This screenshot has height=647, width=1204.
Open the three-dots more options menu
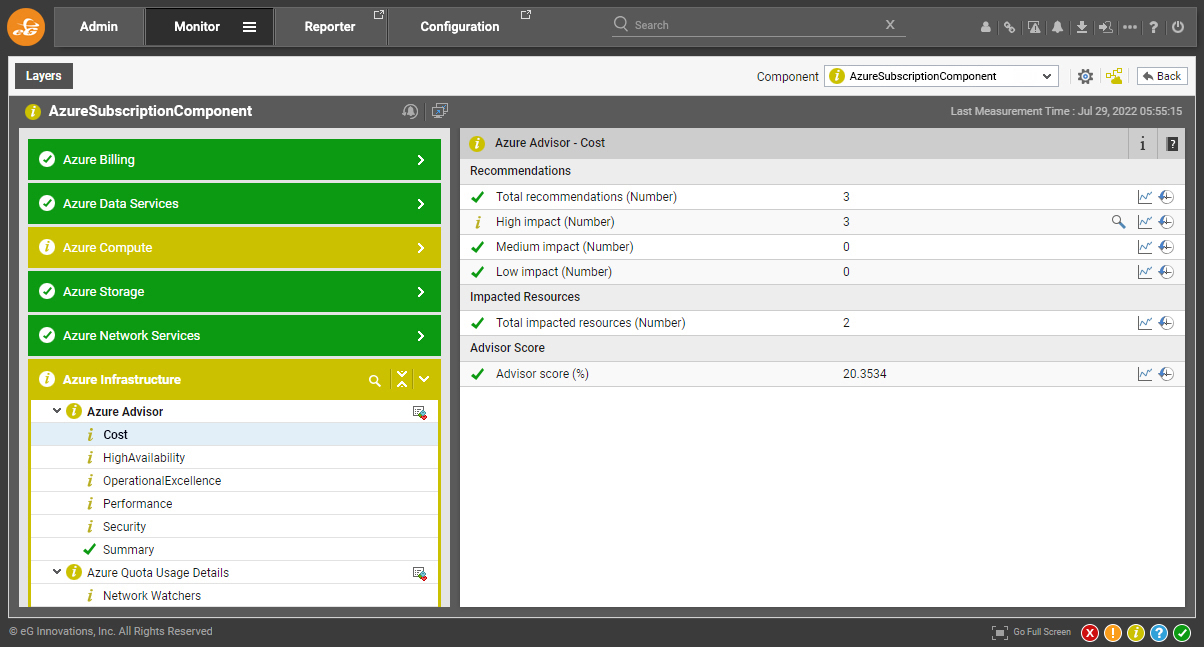pos(1130,27)
